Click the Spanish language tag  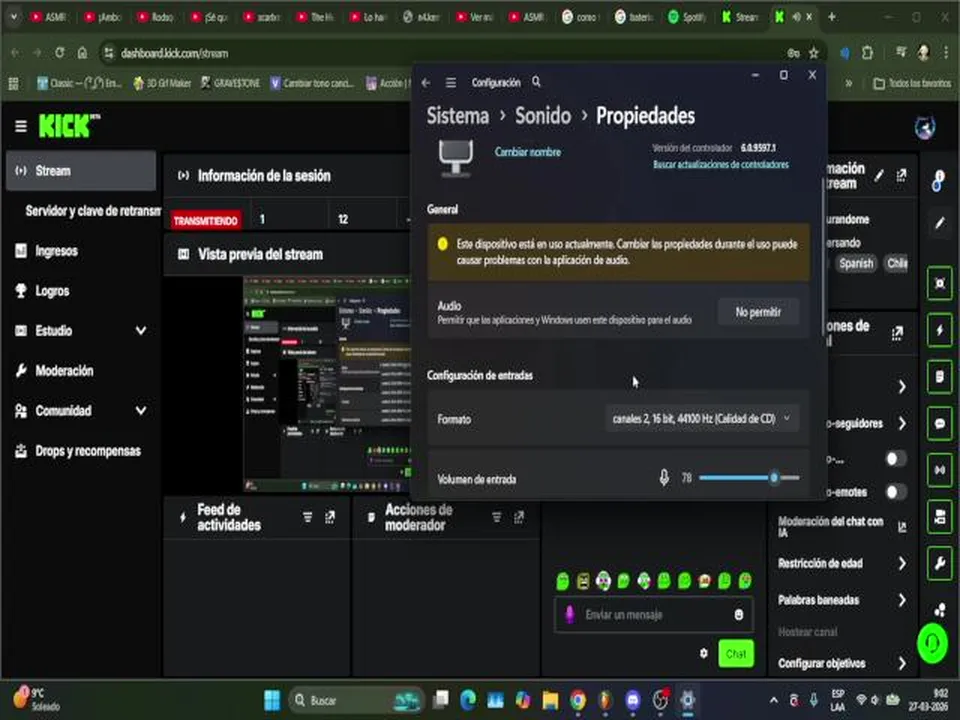[x=856, y=263]
